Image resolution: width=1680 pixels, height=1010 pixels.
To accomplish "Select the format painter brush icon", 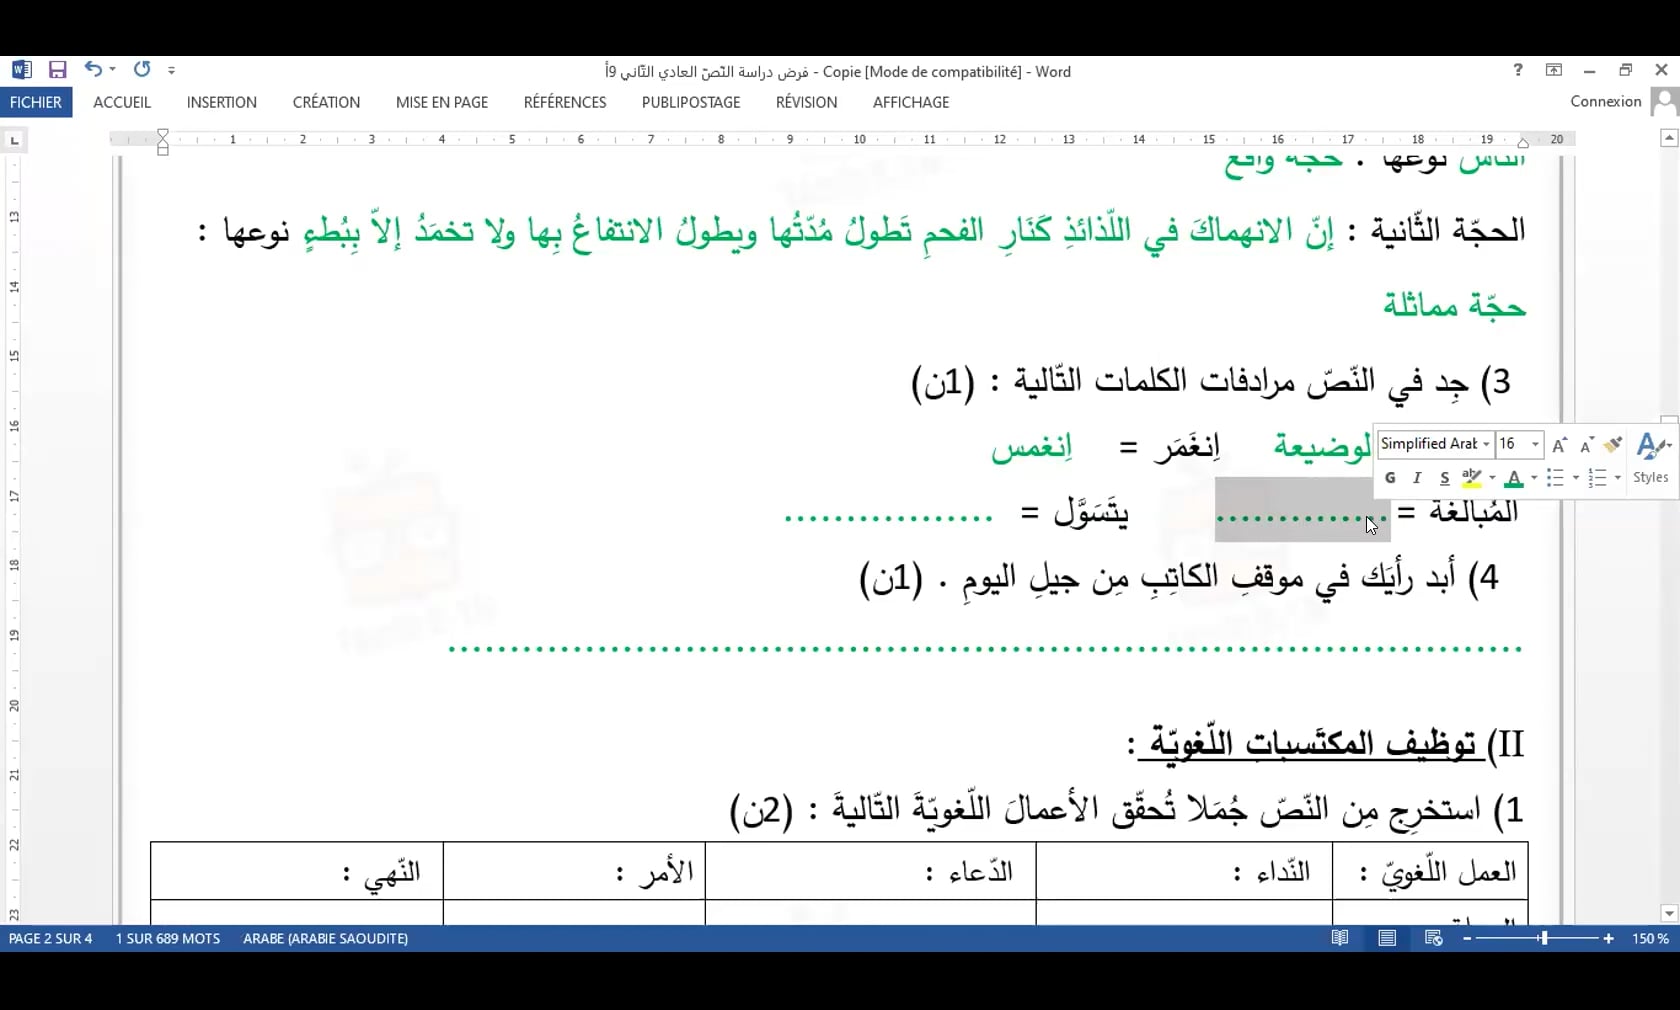I will click(1612, 445).
